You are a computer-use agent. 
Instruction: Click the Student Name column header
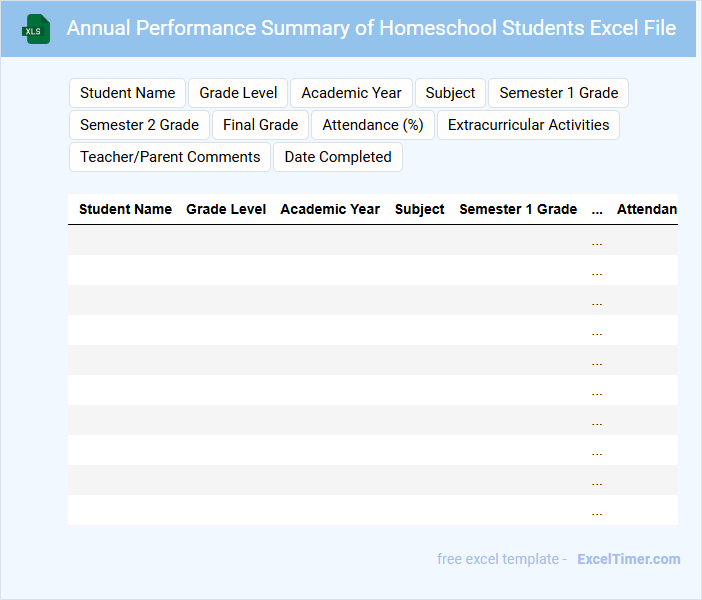(125, 209)
